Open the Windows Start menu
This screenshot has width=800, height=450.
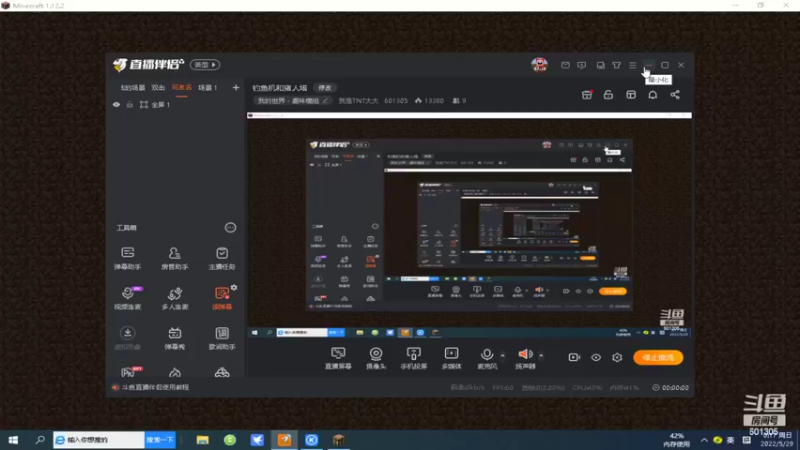coord(13,440)
